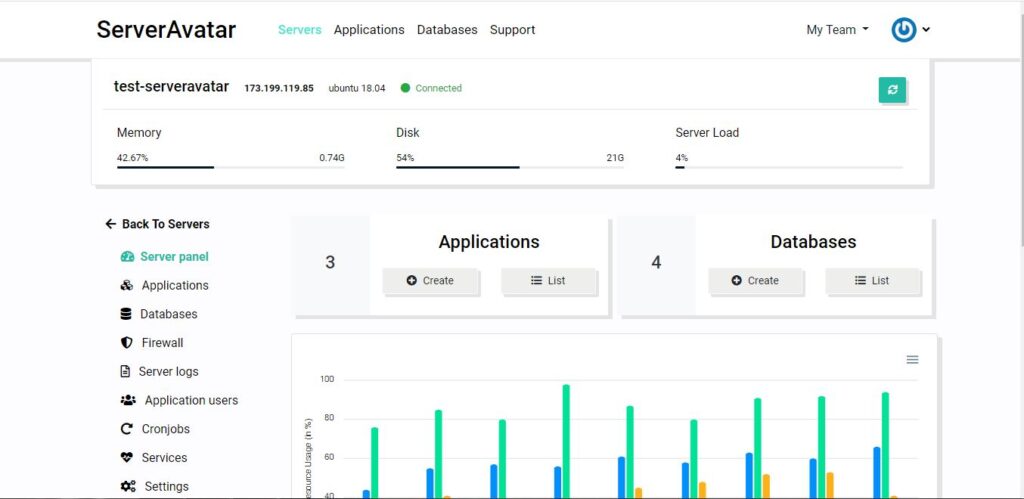The height and width of the screenshot is (499, 1024).
Task: Click the 42.67% memory value
Action: pyautogui.click(x=133, y=157)
